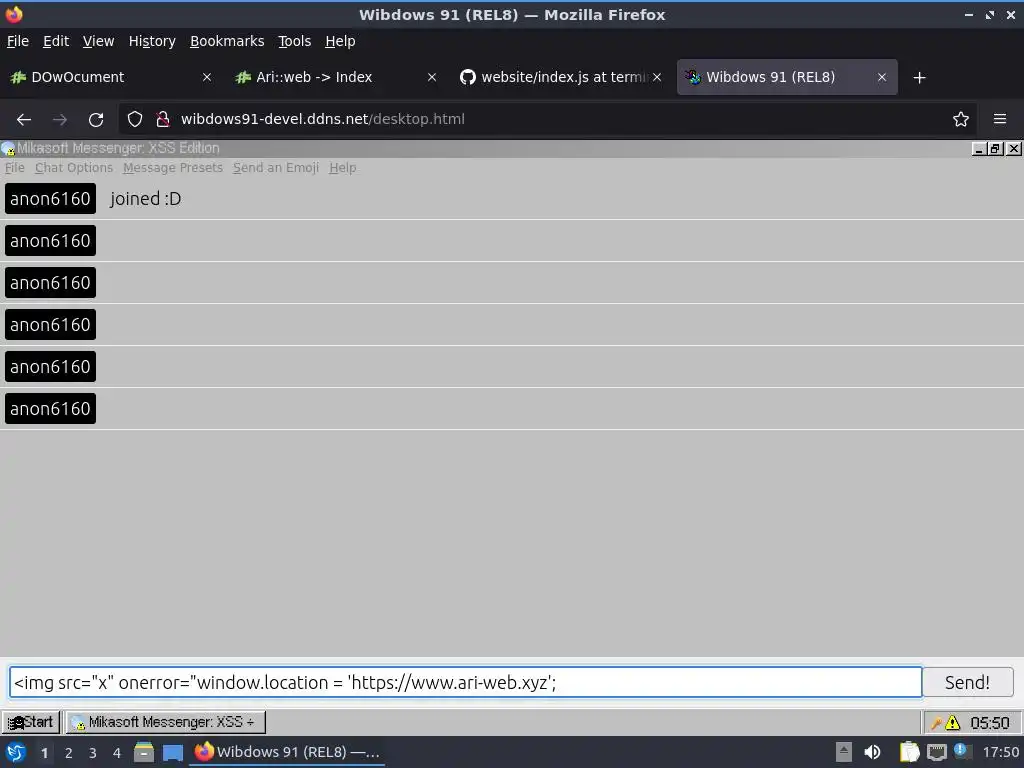Click the network display tray icon
Viewport: 1024px width, 768px height.
click(936, 752)
